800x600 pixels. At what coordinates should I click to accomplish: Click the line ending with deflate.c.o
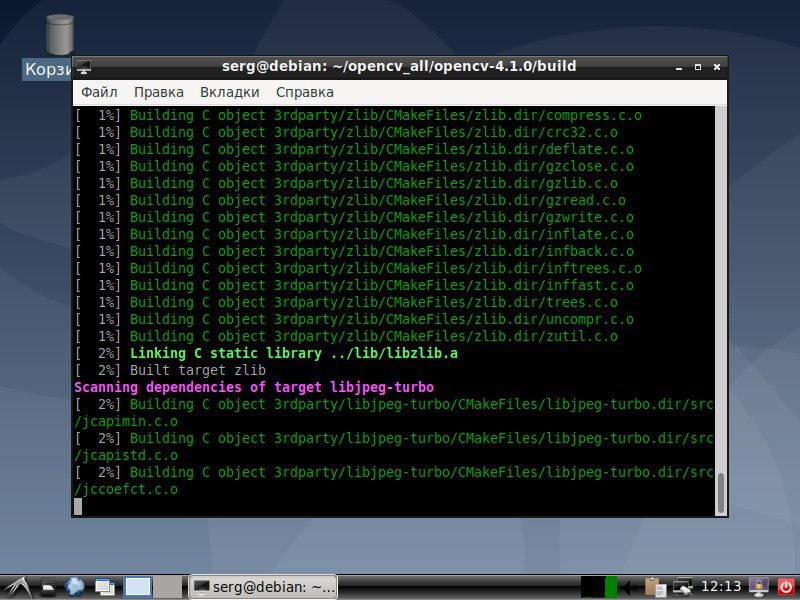click(354, 149)
